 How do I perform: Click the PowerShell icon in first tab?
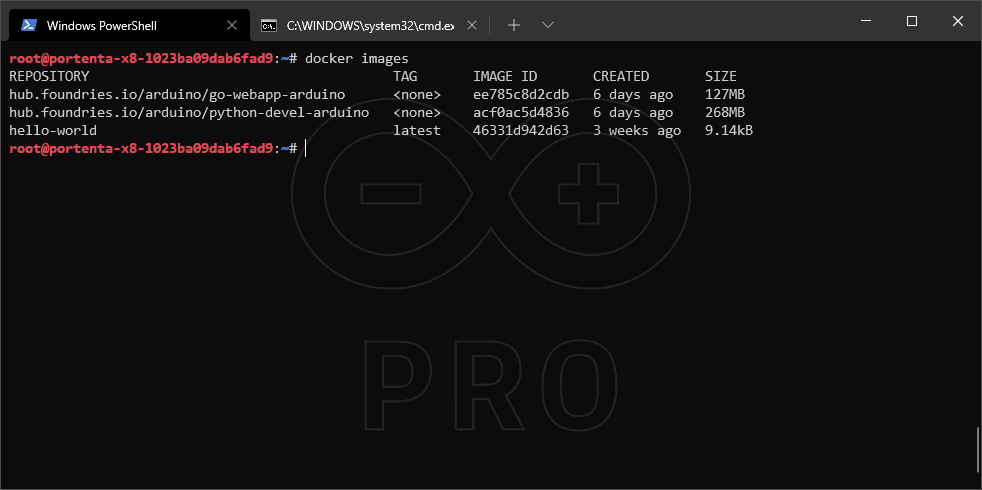coord(29,25)
